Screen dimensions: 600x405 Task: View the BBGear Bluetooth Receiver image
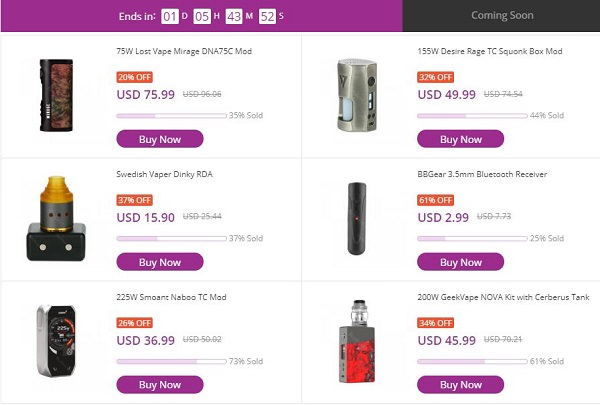coord(357,216)
